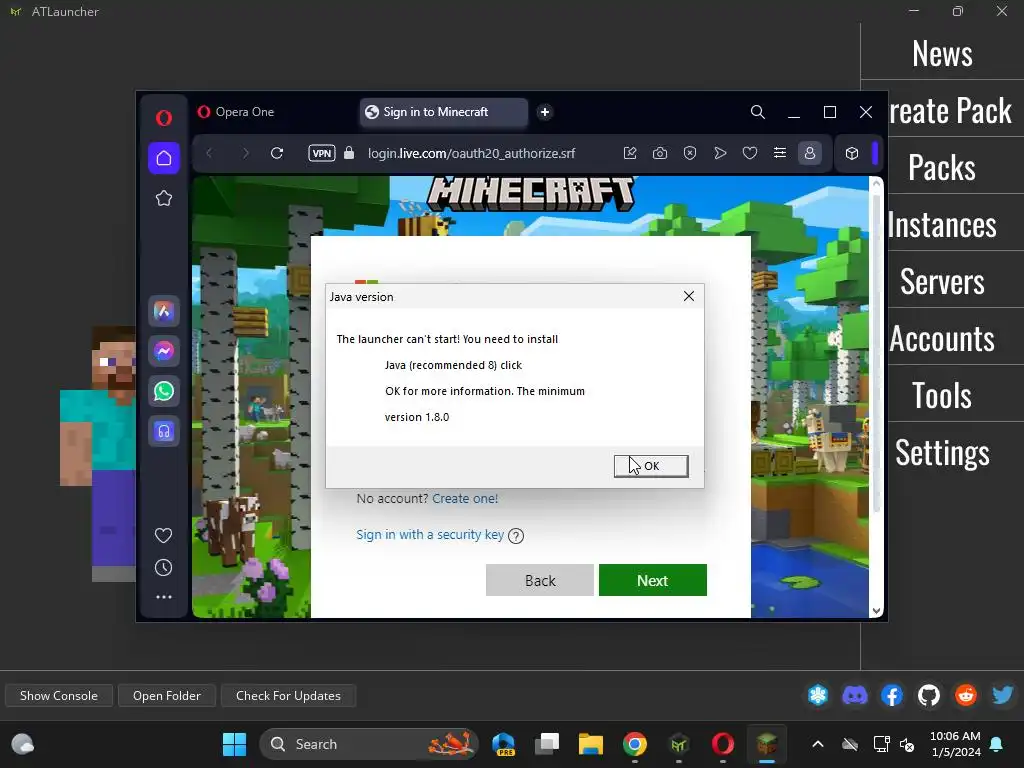The image size is (1024, 768).
Task: Switch to the Packs tab
Action: coord(942,167)
